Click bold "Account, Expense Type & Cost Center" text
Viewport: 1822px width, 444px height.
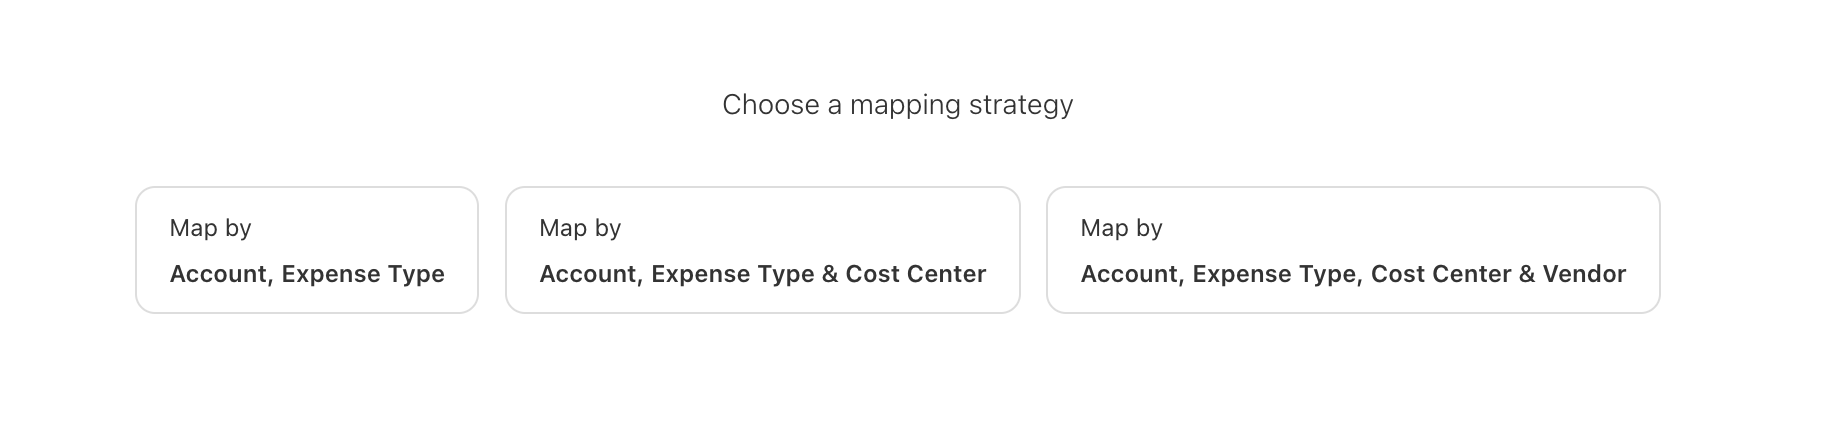pos(762,274)
